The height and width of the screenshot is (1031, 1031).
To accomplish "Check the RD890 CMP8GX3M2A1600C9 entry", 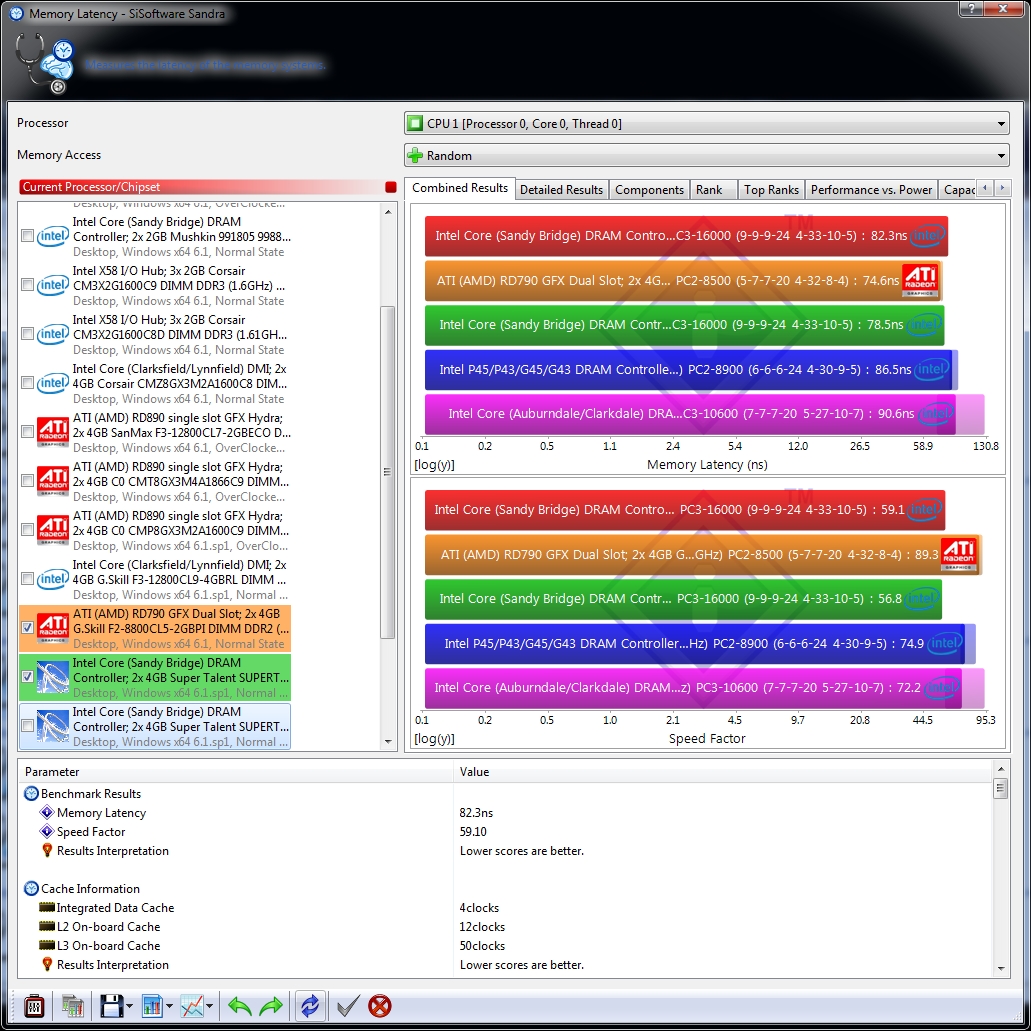I will tap(27, 529).
